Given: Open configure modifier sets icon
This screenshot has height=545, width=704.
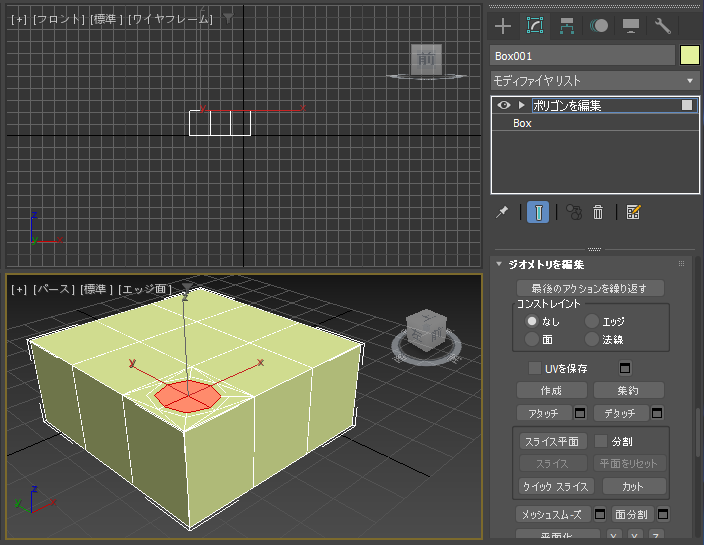Looking at the screenshot, I should click(x=633, y=212).
